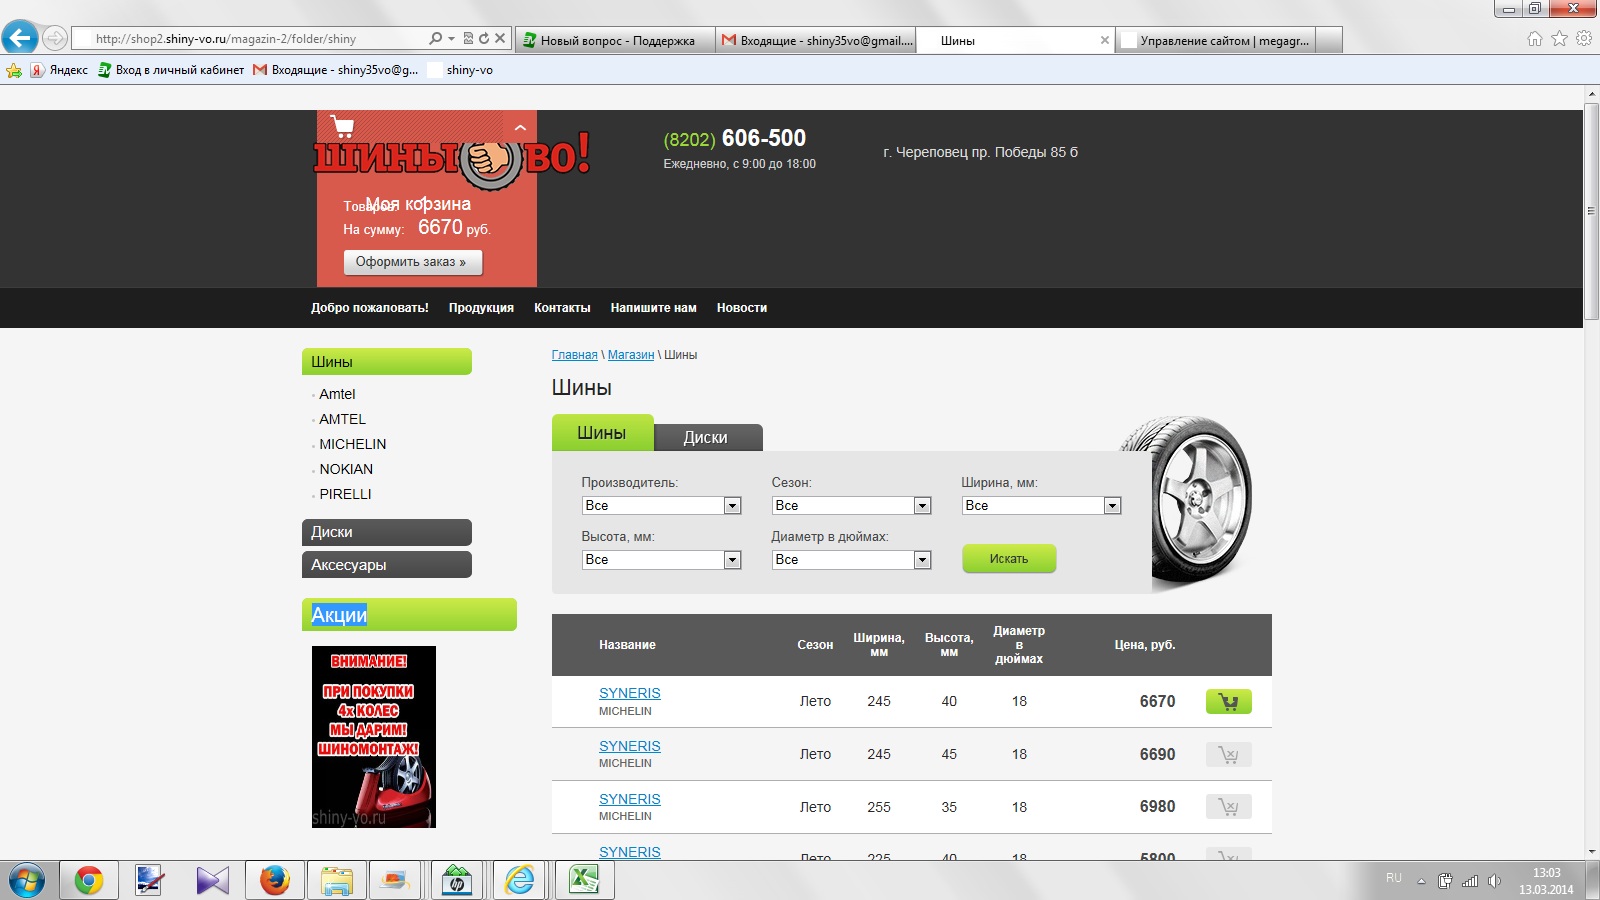The image size is (1600, 900).
Task: Open the Контакты navigation menu item
Action: pos(562,308)
